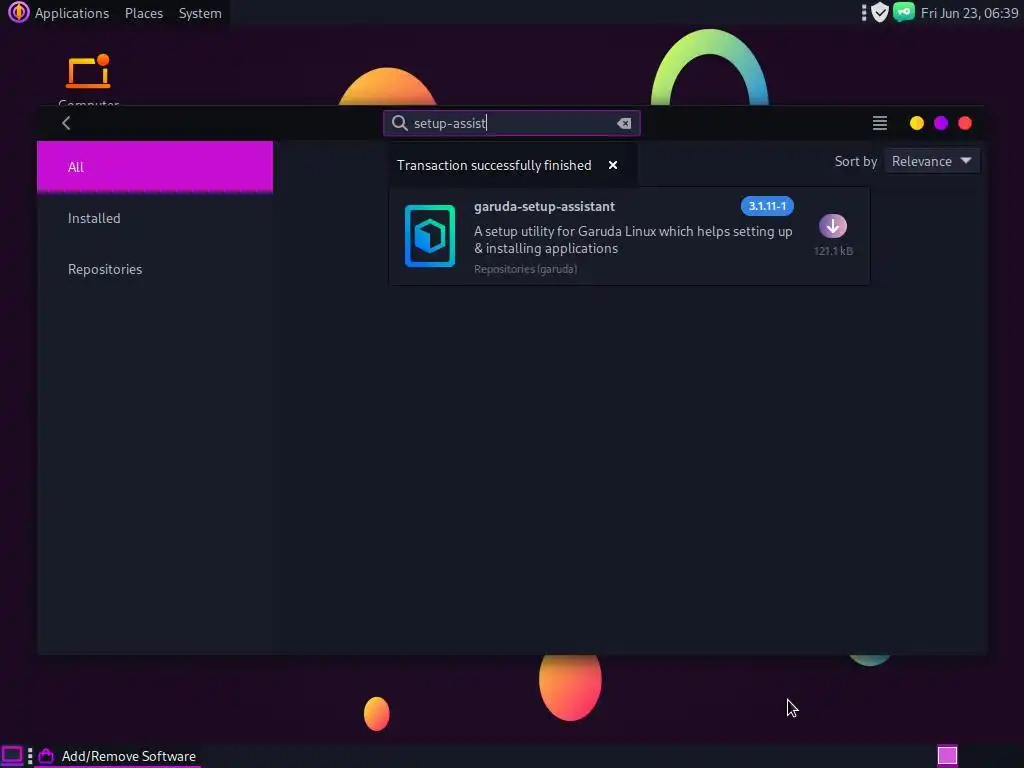The height and width of the screenshot is (768, 1024).
Task: Click the Sort by label
Action: click(x=856, y=161)
